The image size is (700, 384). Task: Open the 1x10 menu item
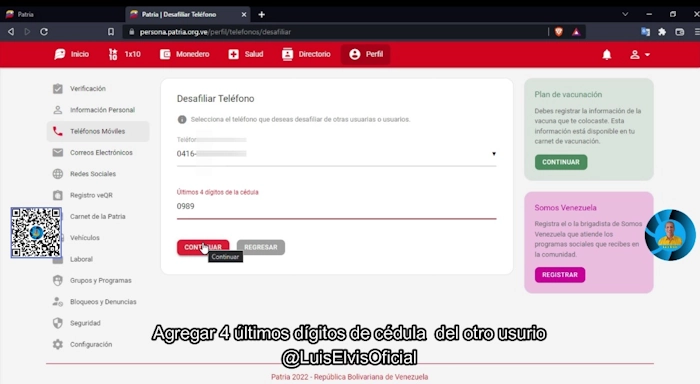click(x=125, y=54)
